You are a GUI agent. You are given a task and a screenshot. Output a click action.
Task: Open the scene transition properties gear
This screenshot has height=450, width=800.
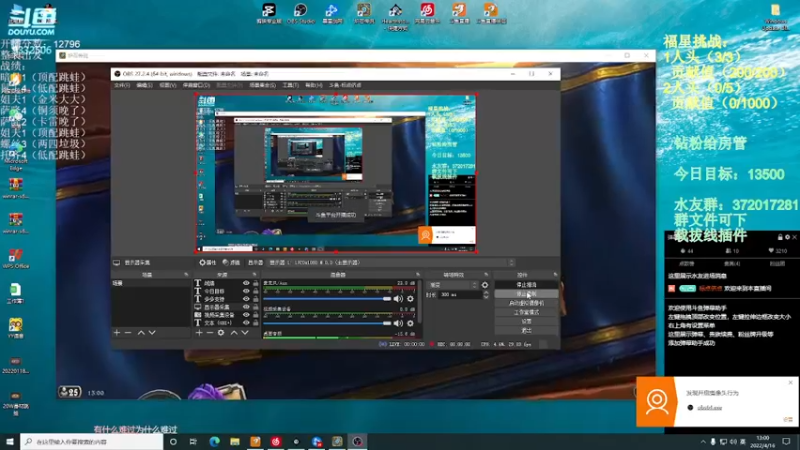485,285
